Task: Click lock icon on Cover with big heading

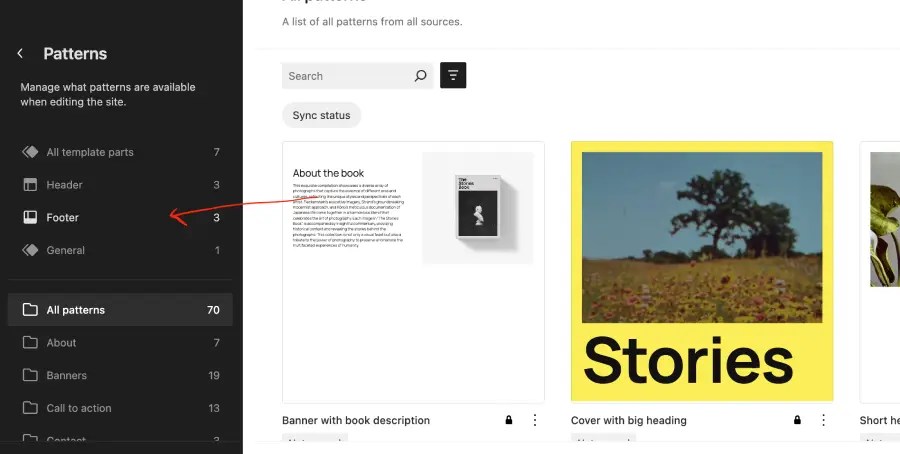Action: [x=797, y=420]
